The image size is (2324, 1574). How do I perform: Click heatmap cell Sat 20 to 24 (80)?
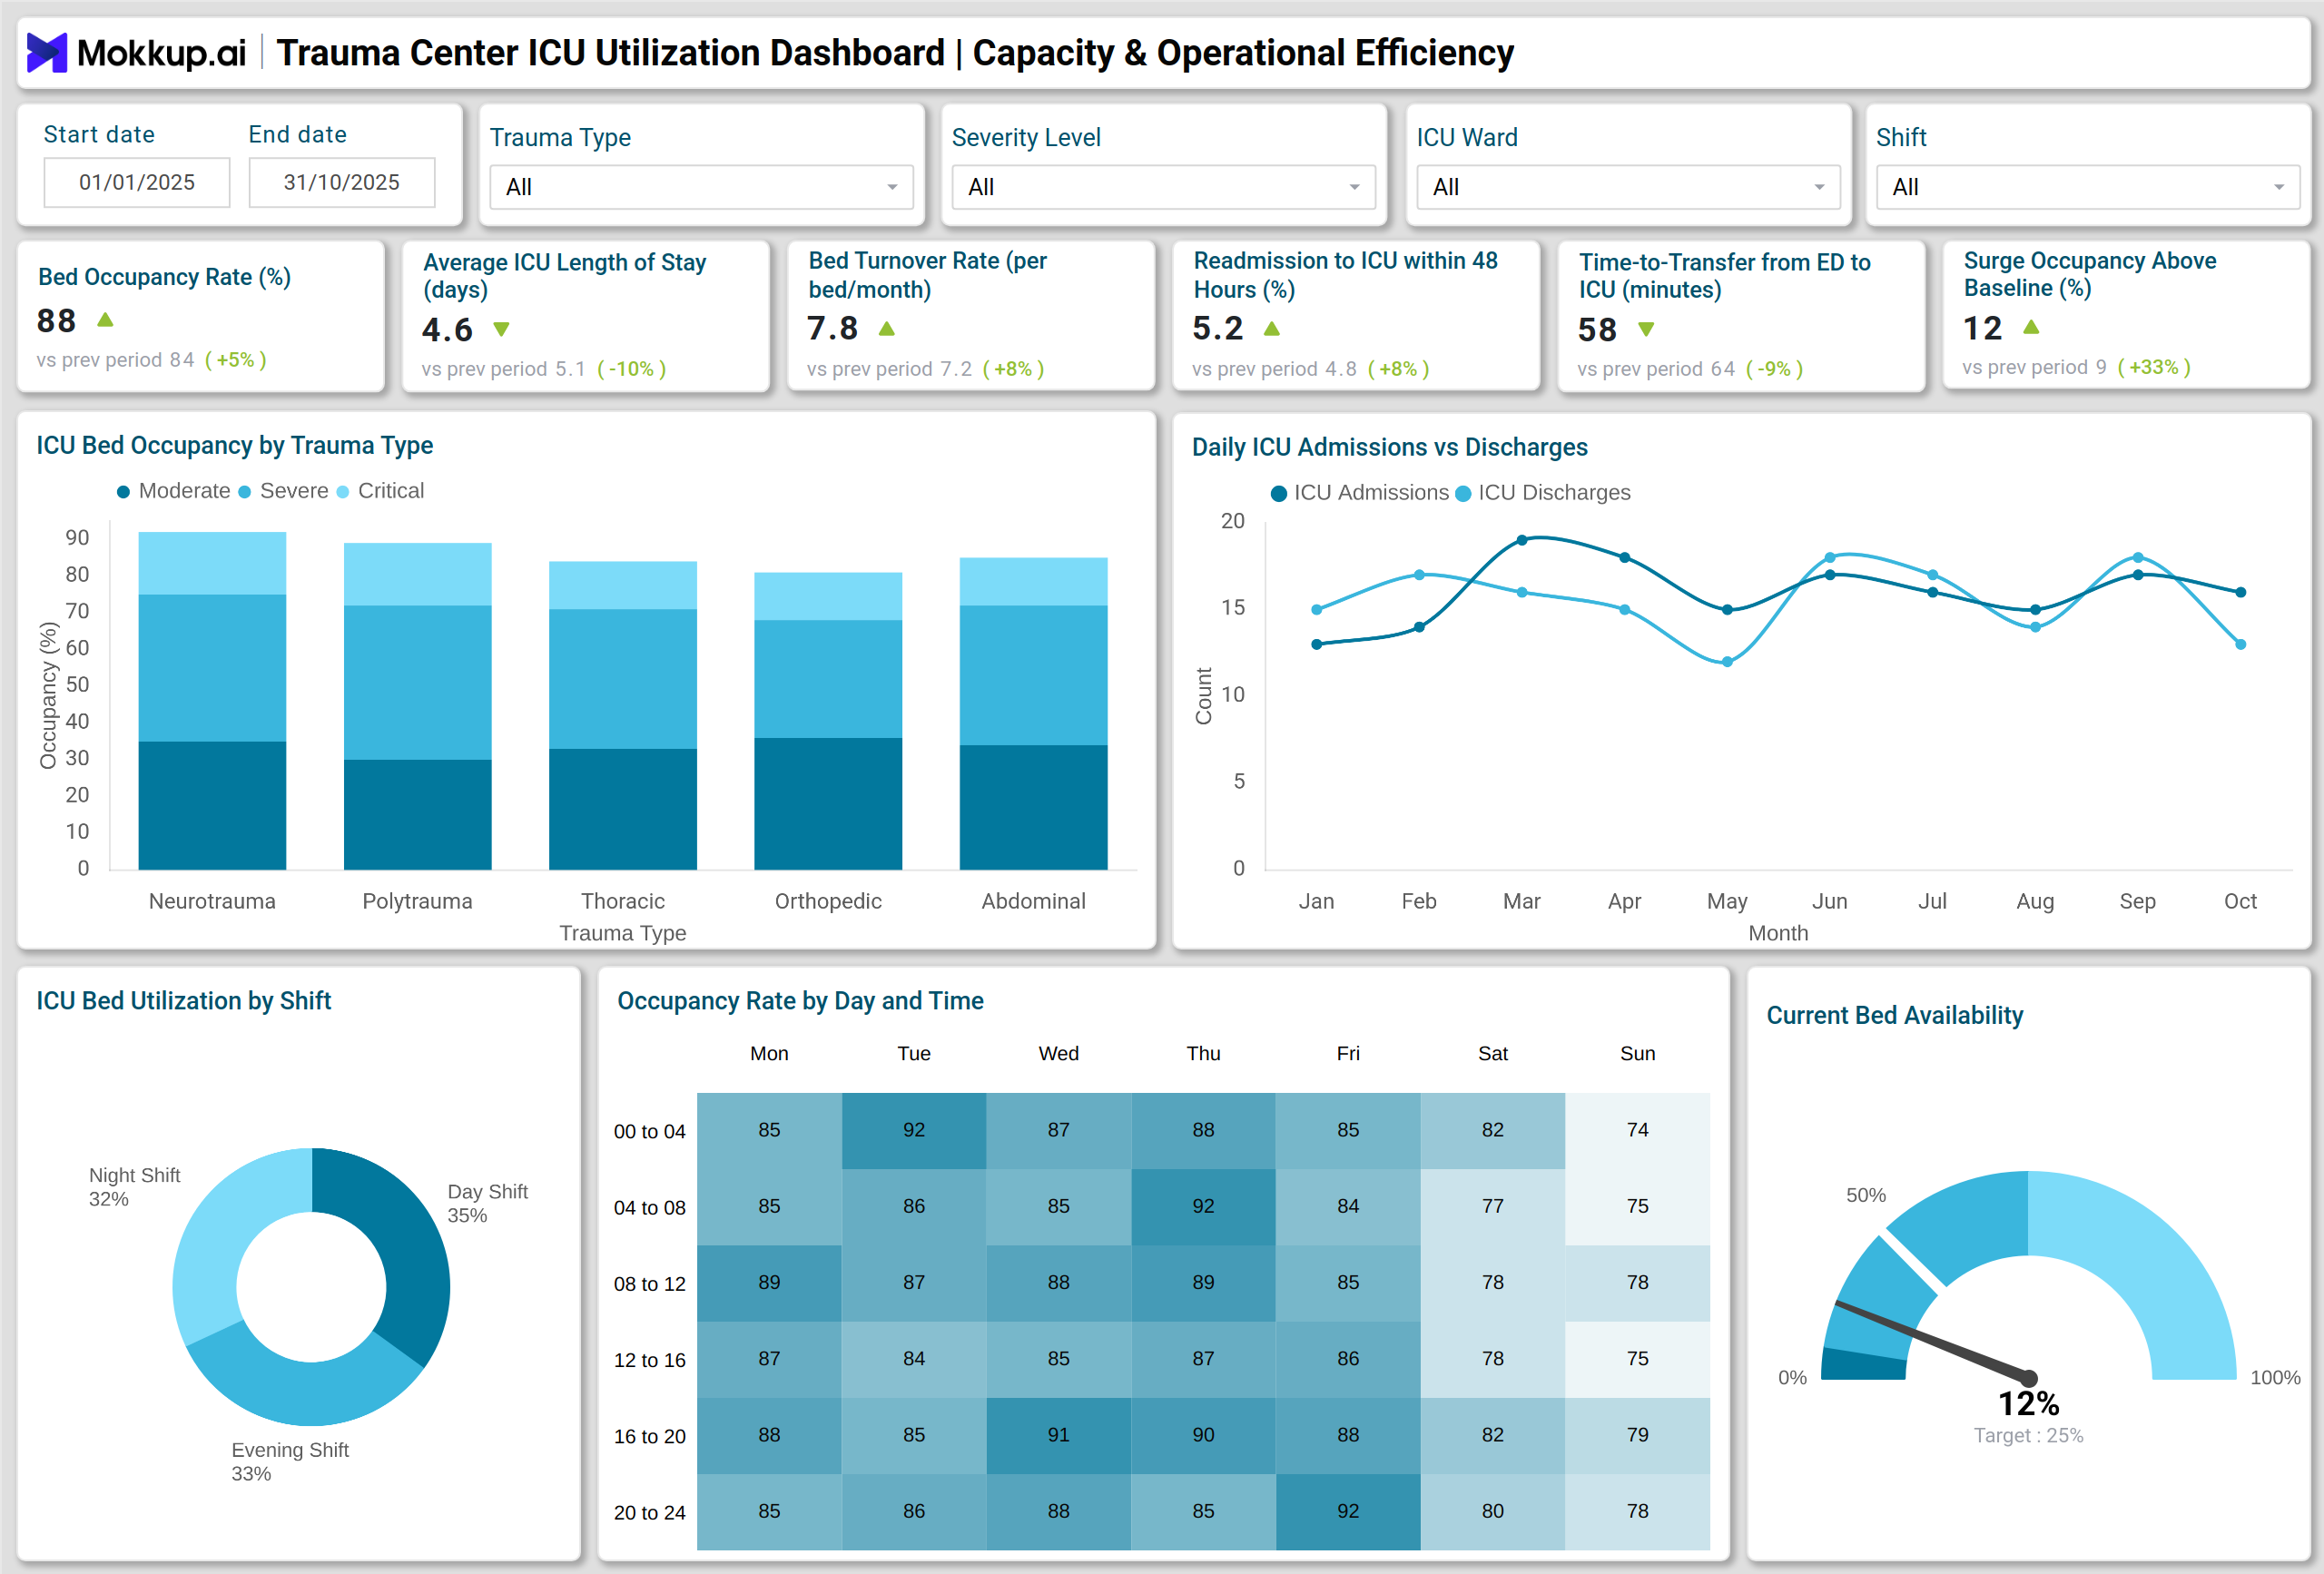coord(1493,1511)
